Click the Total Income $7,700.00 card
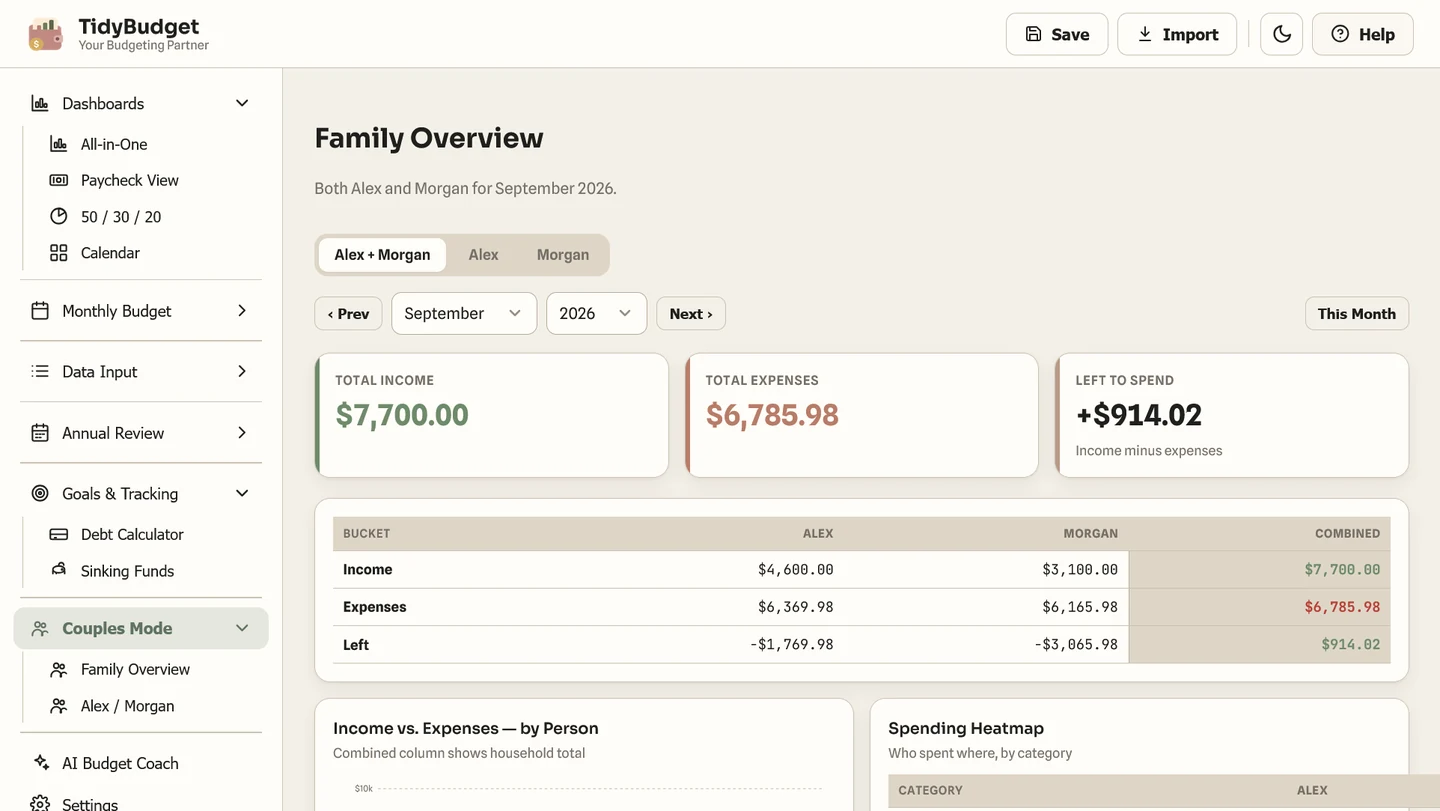 coord(491,415)
